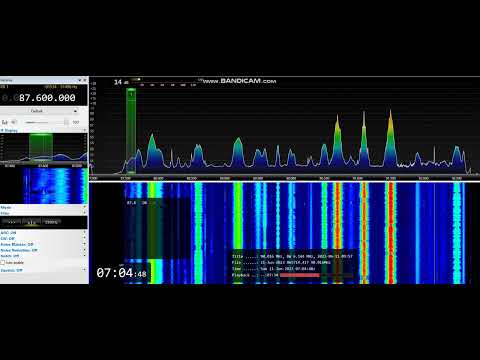This screenshot has width=480, height=360.
Task: Click the red playback progress bar
Action: pyautogui.click(x=300, y=275)
